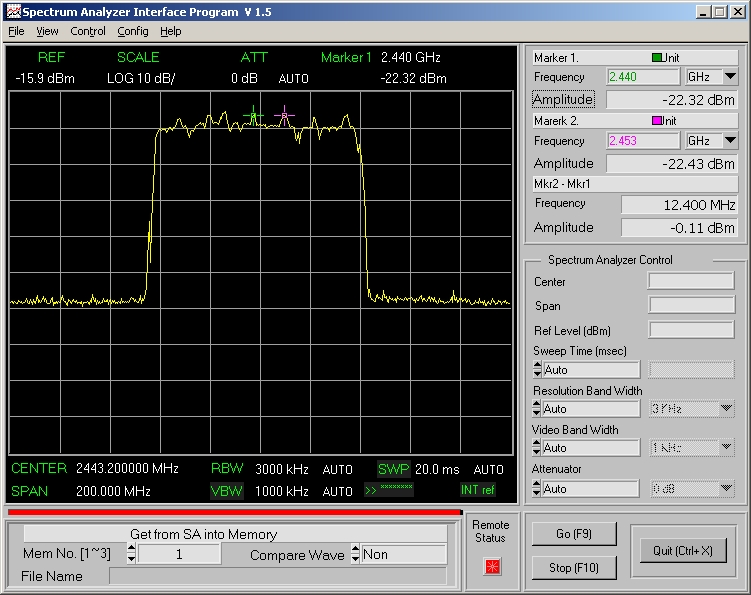Click the Center frequency input field
The height and width of the screenshot is (595, 751).
coord(691,282)
